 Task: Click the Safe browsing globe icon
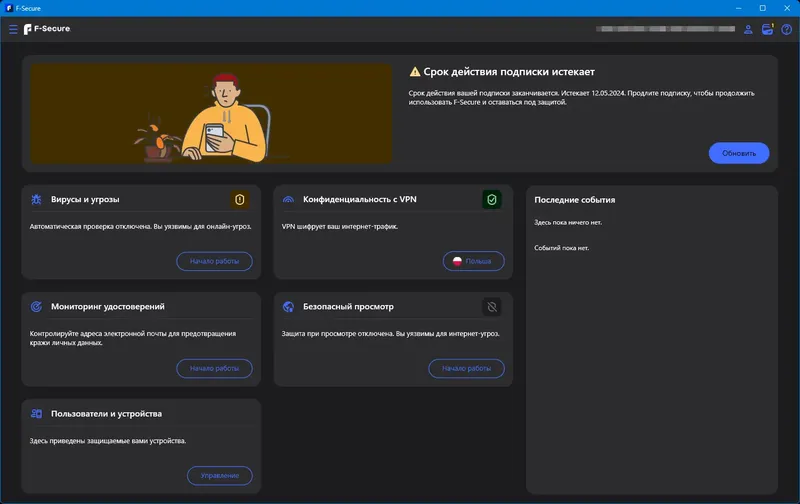[288, 307]
